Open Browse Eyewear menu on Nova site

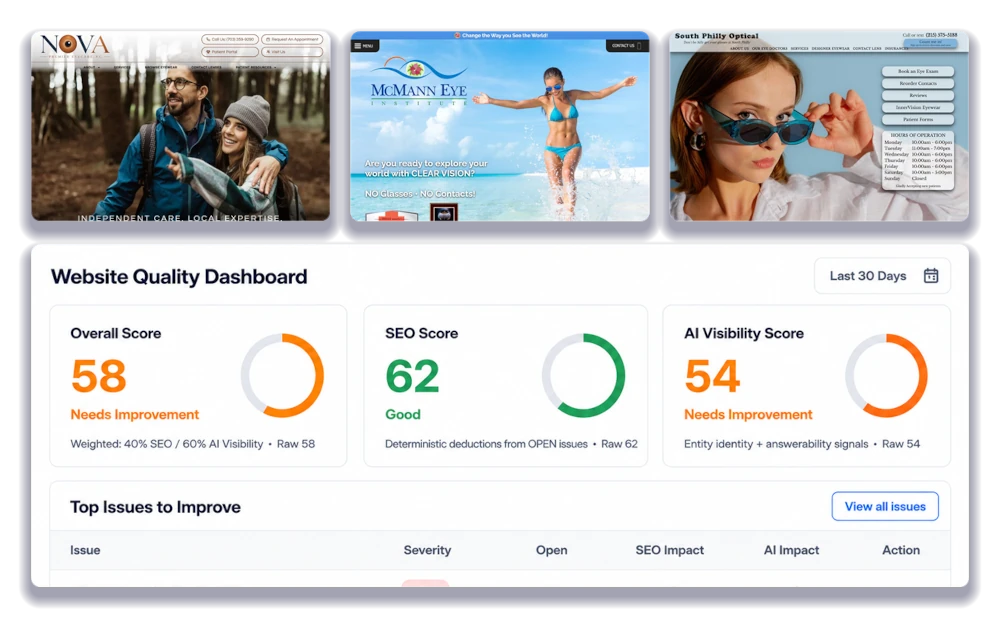161,67
